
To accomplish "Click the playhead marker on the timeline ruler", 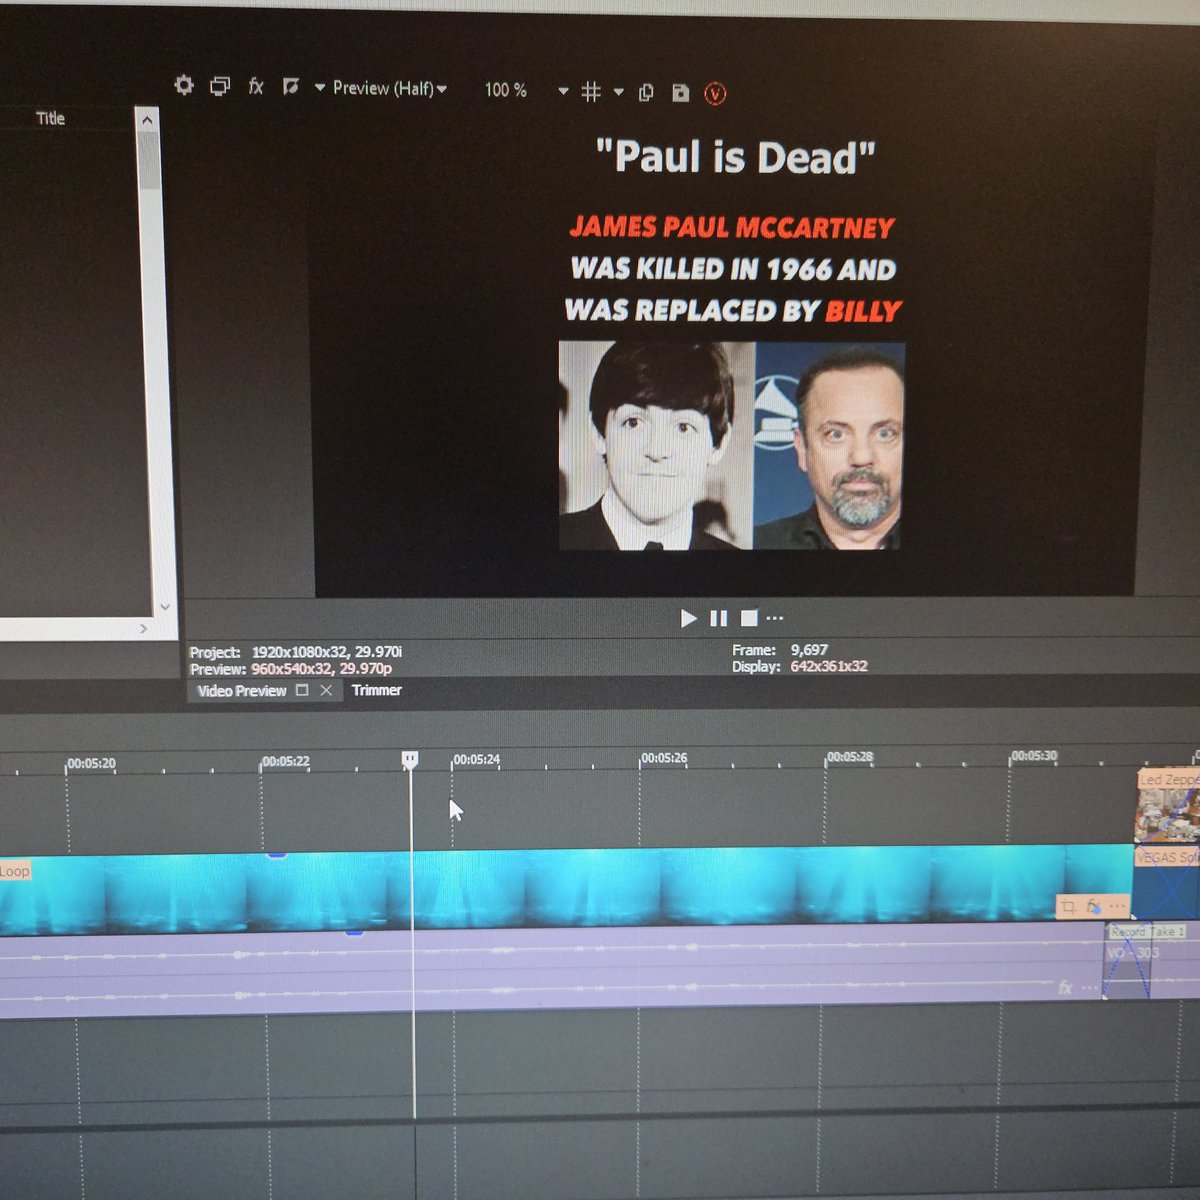I will (411, 759).
